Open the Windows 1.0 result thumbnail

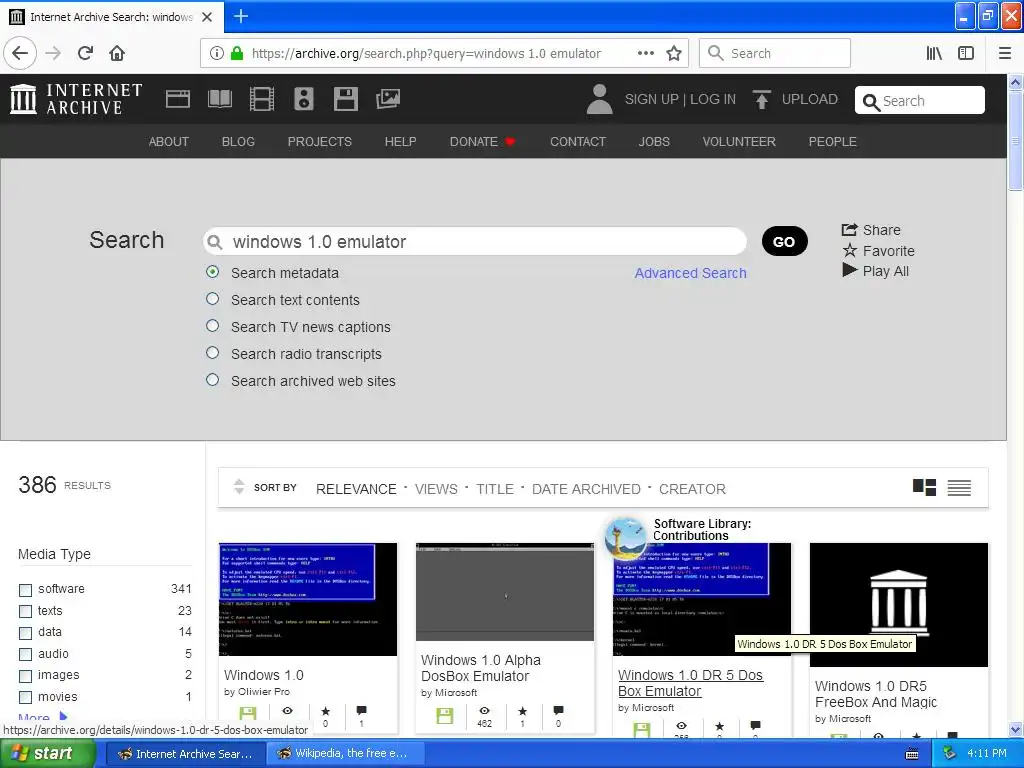(x=308, y=599)
